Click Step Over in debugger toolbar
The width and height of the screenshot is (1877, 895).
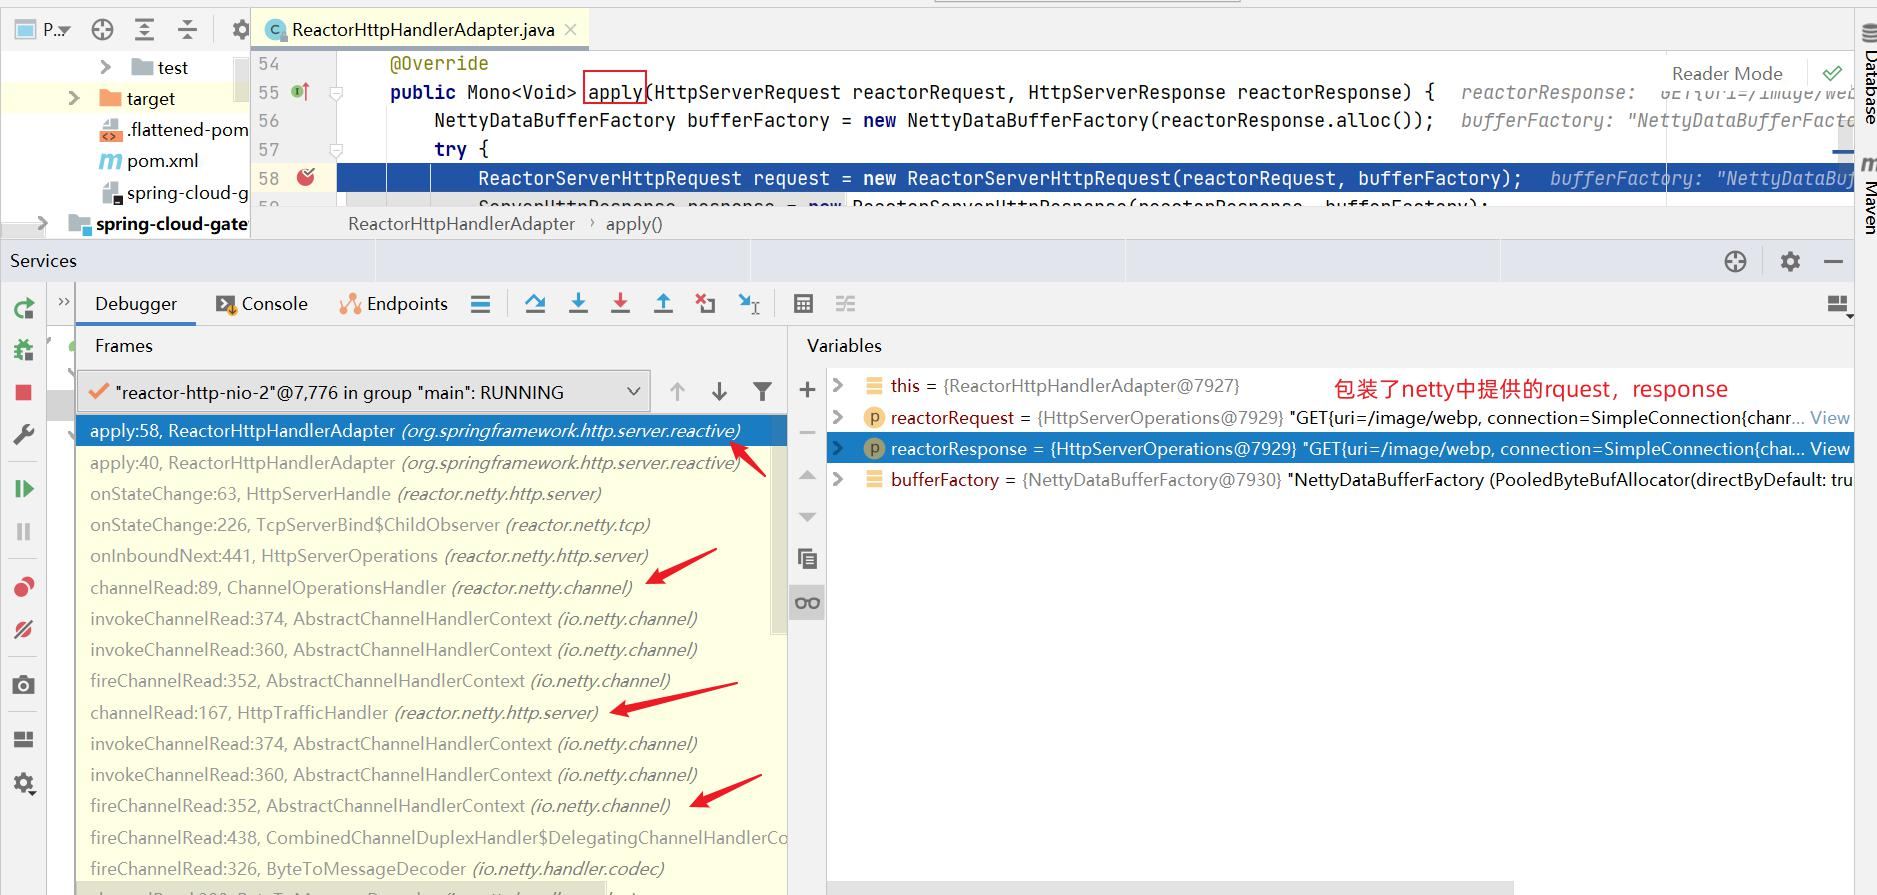tap(535, 304)
